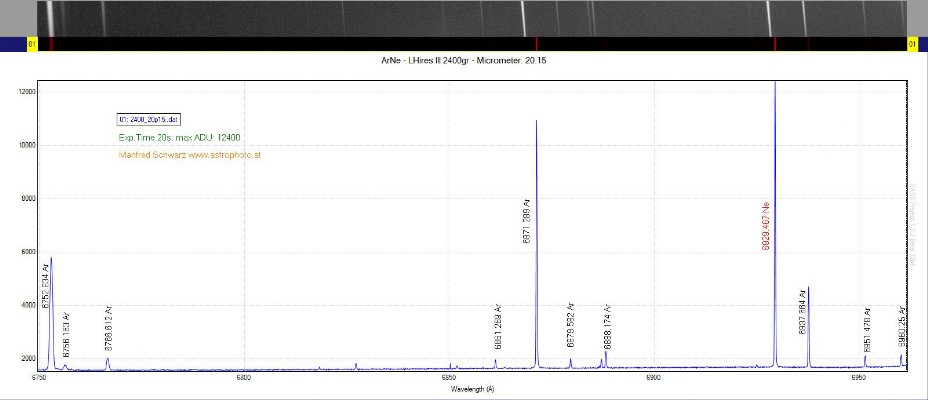The height and width of the screenshot is (400, 928).
Task: Select the 6766.612 Ar line label
Action: pos(108,330)
